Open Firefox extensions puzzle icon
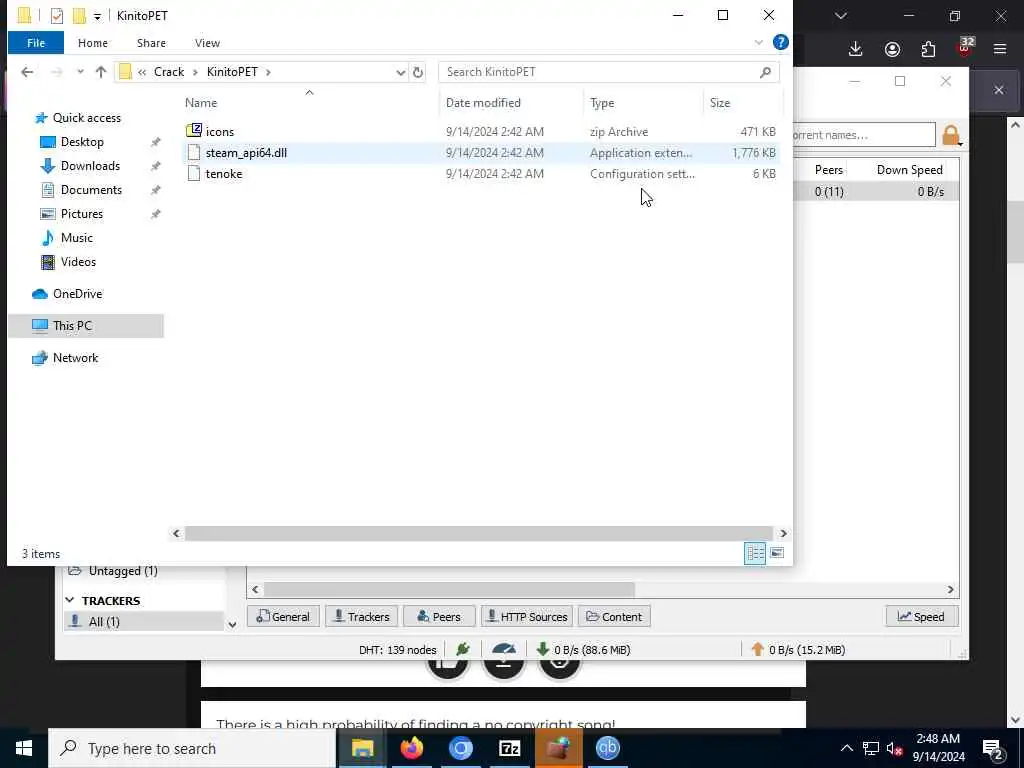Viewport: 1024px width, 768px height. coord(928,49)
